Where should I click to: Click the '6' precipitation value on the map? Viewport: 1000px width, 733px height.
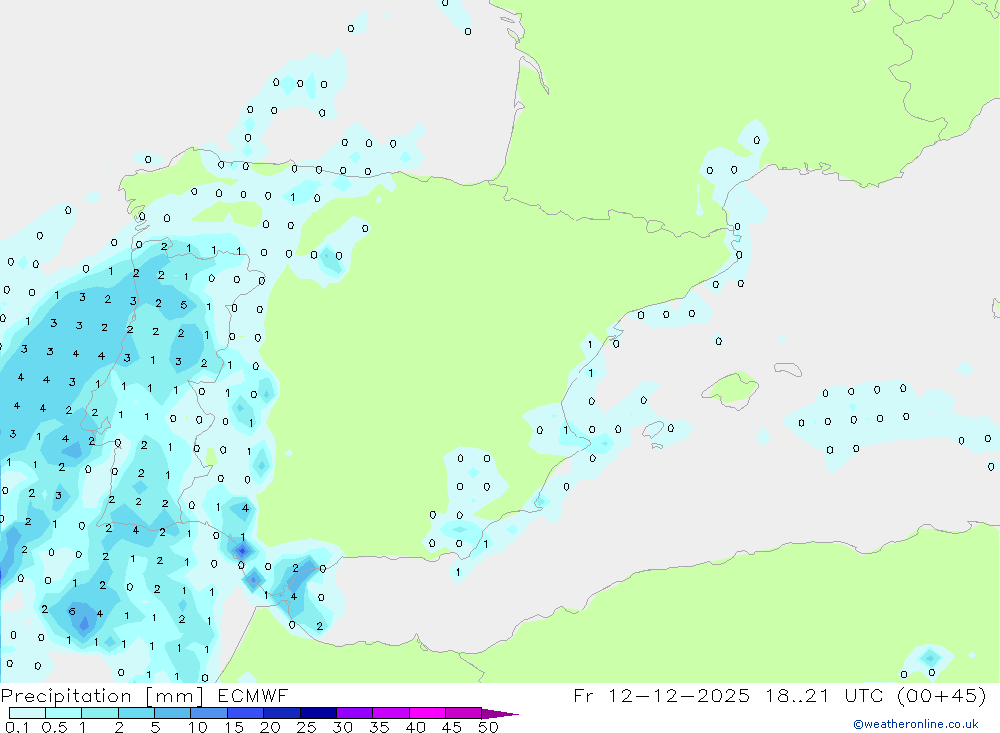tap(72, 612)
